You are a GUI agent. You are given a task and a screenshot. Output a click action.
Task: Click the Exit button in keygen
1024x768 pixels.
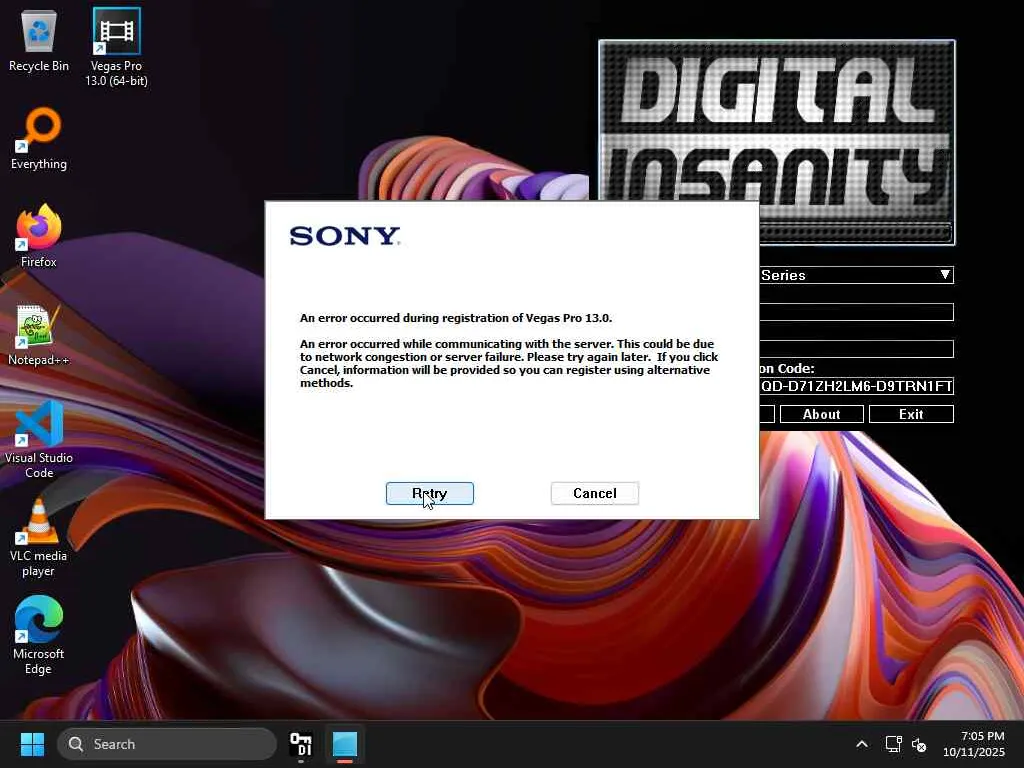click(911, 414)
